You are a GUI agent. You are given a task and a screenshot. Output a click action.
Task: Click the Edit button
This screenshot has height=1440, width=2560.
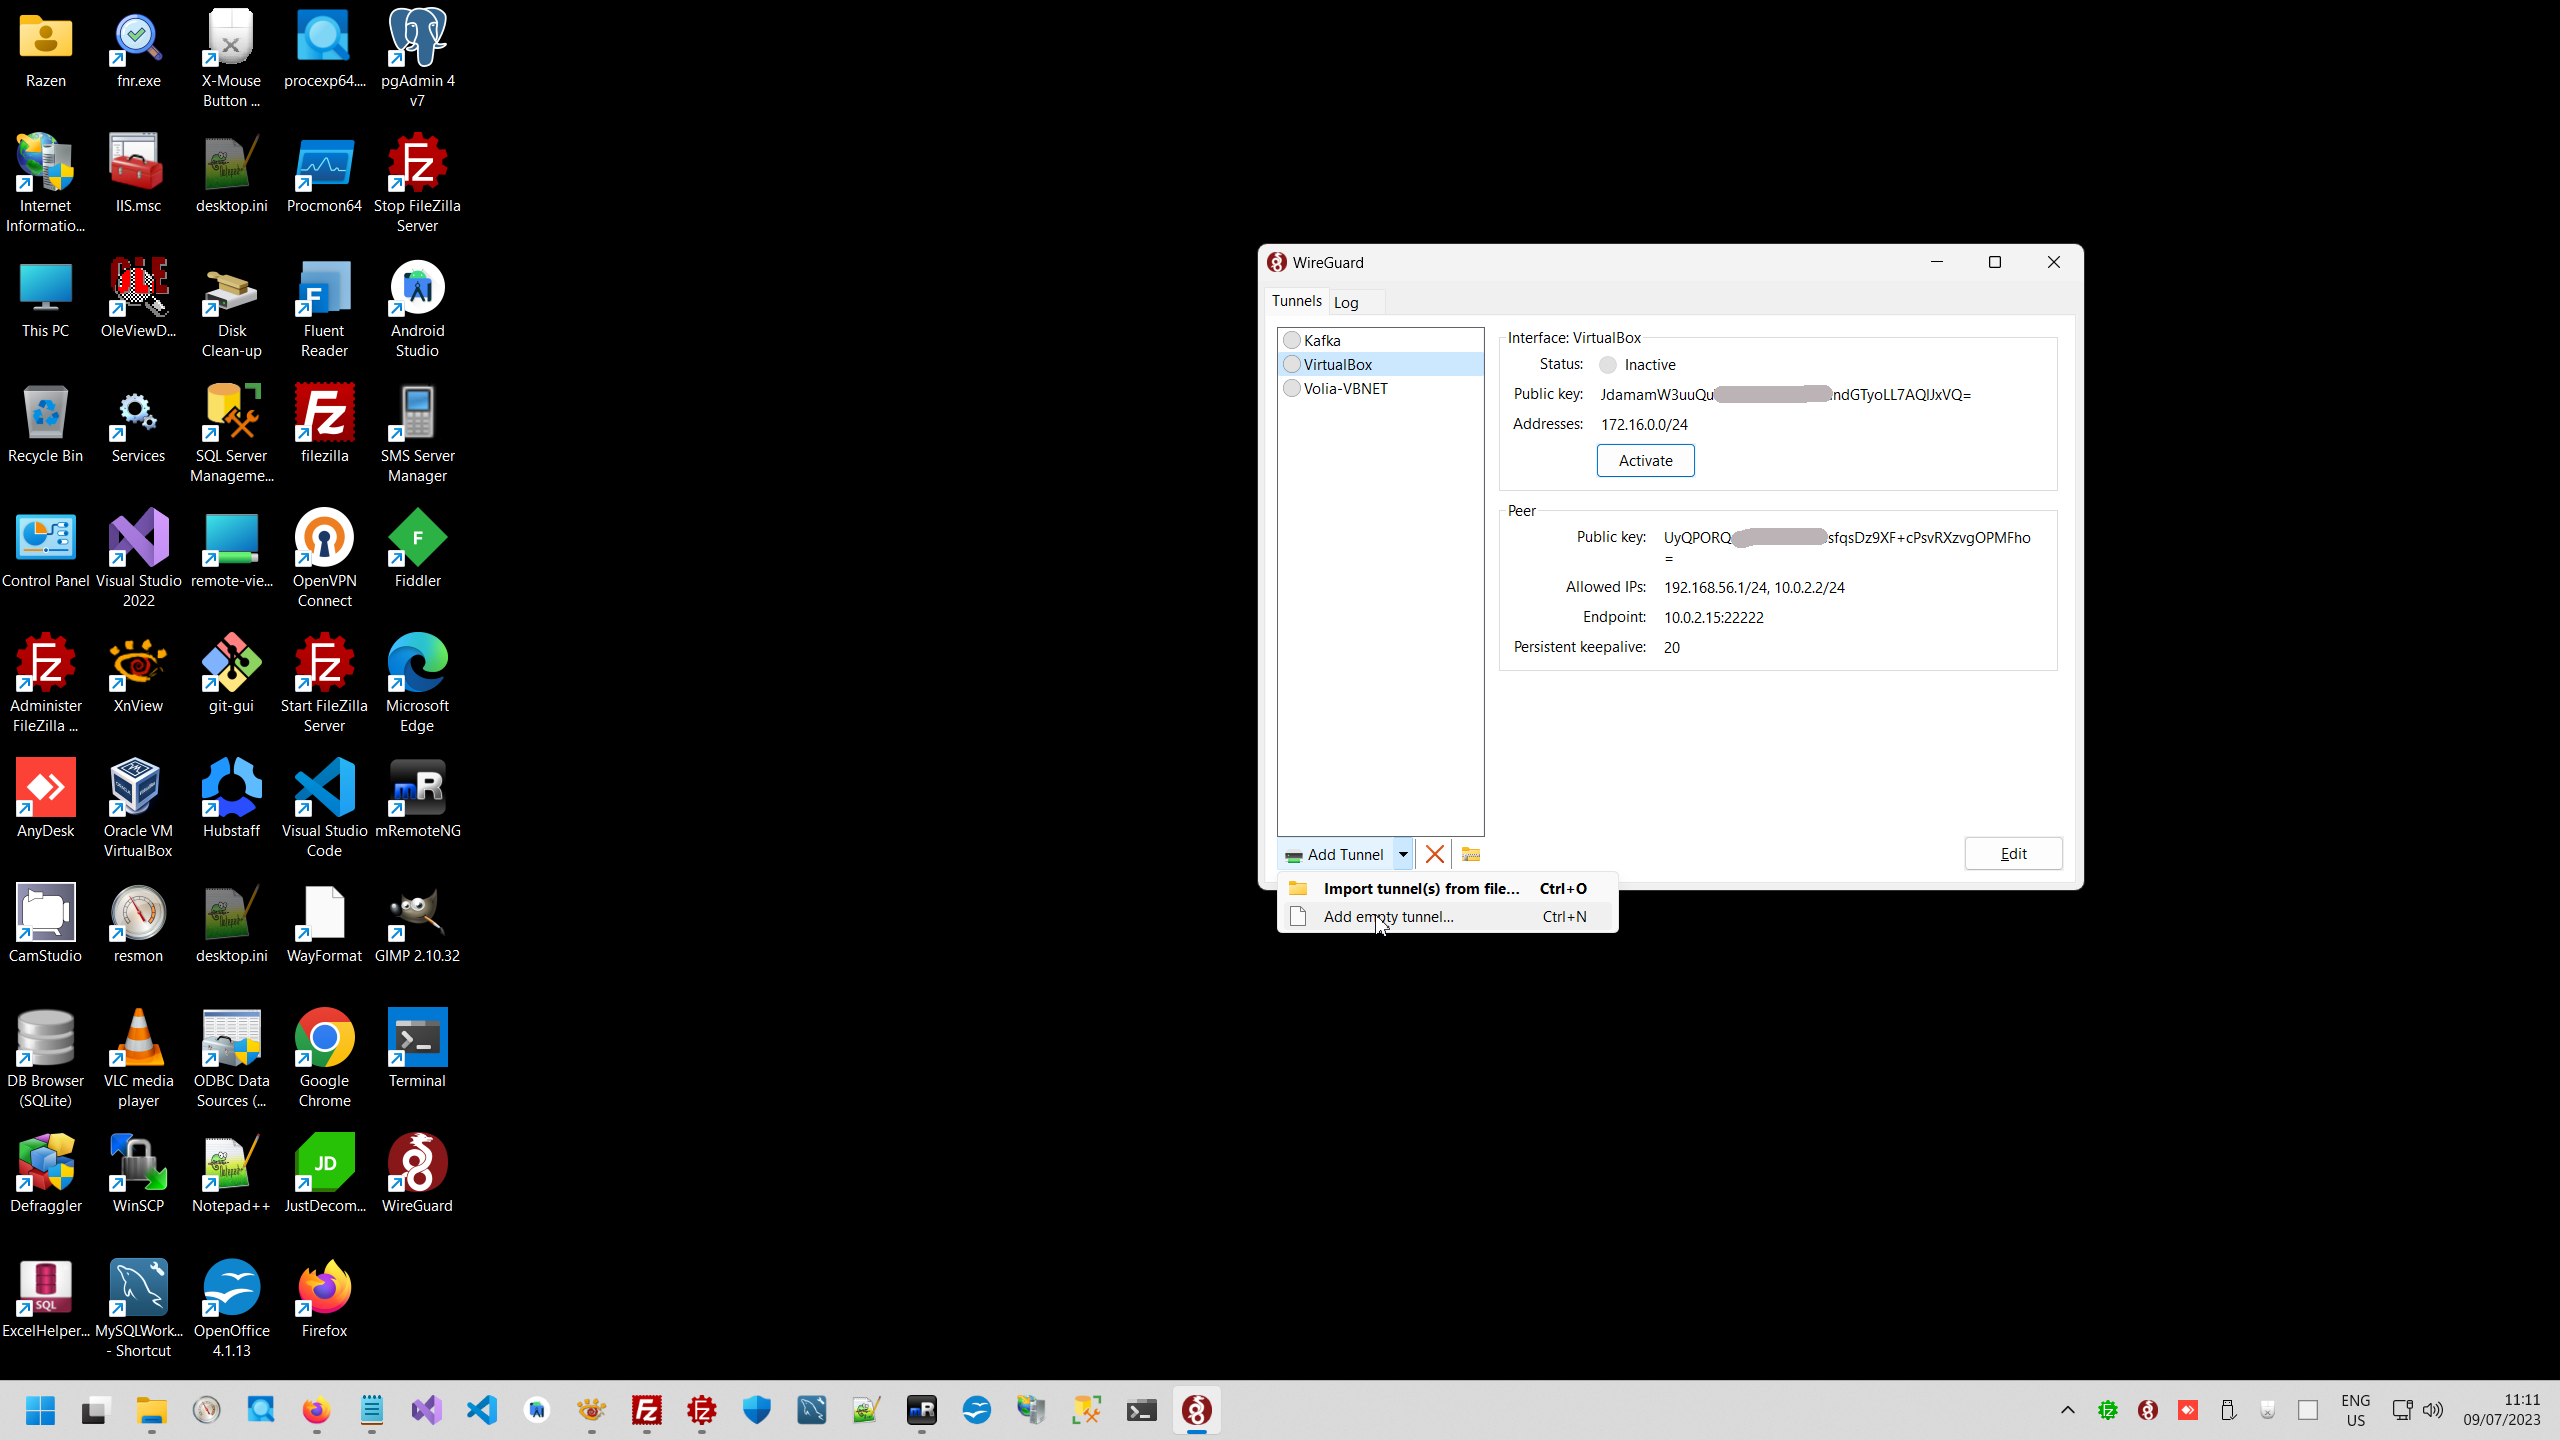2012,854
